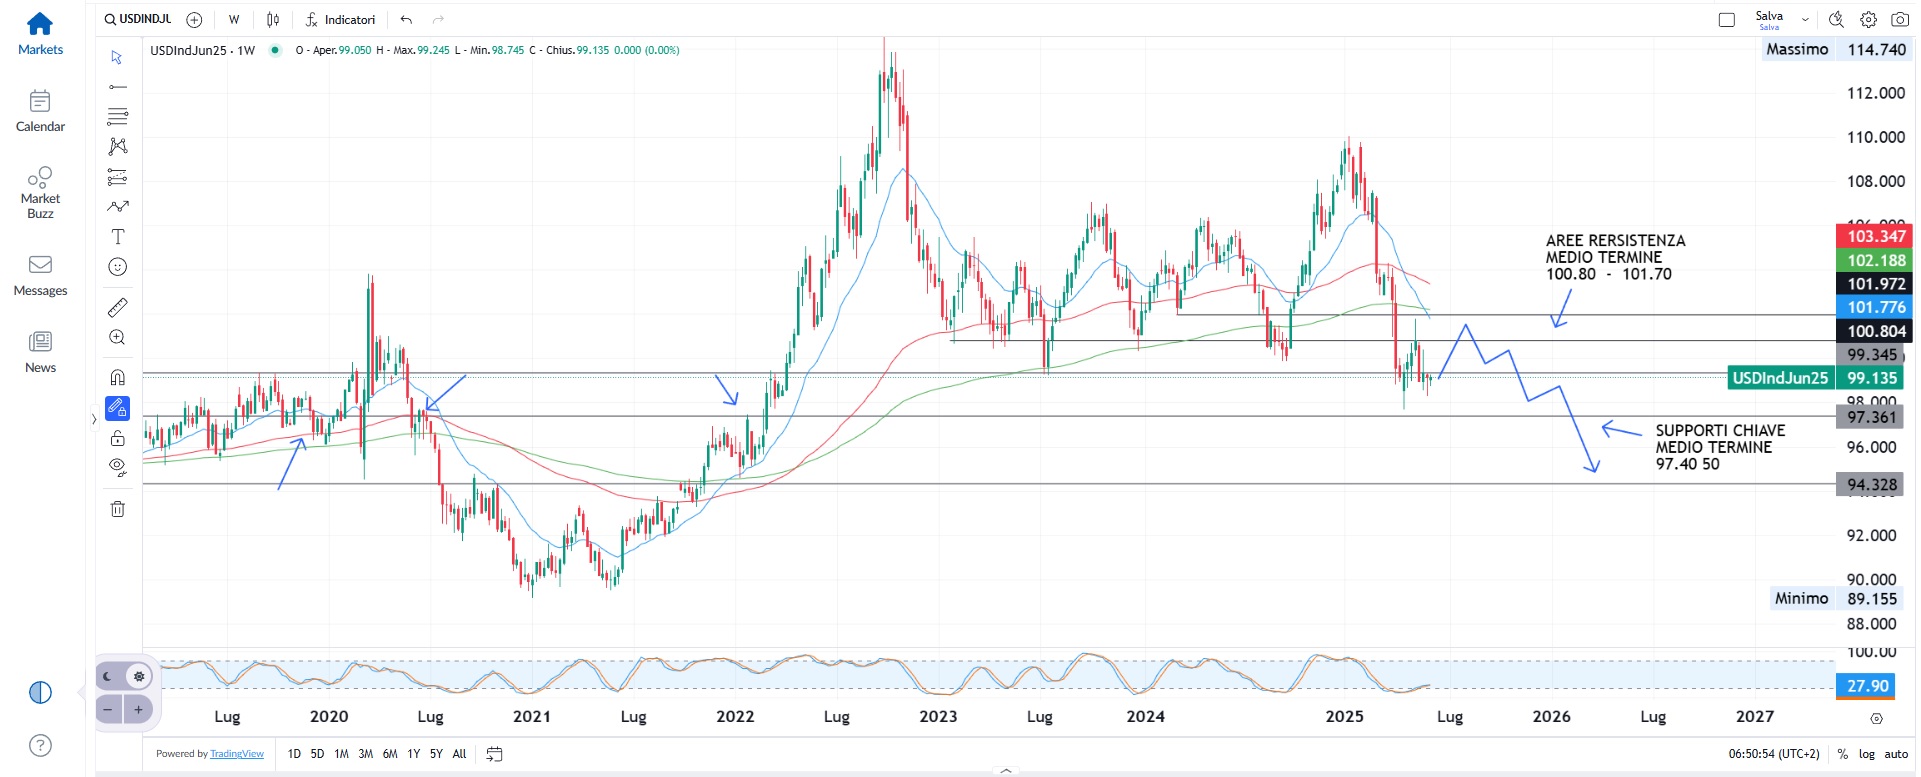
Task: Set the chart range to 1Y
Action: point(413,754)
